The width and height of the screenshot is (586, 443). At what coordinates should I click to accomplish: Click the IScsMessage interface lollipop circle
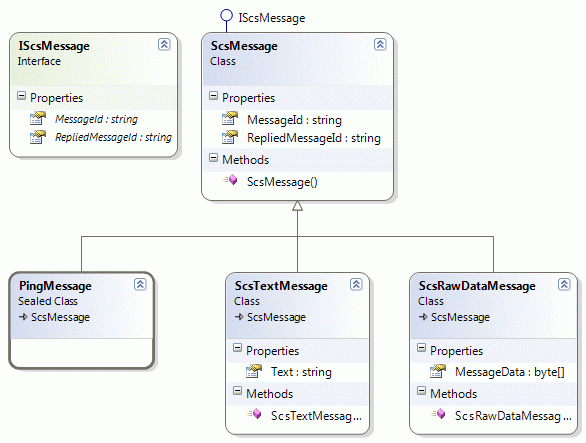(x=226, y=15)
